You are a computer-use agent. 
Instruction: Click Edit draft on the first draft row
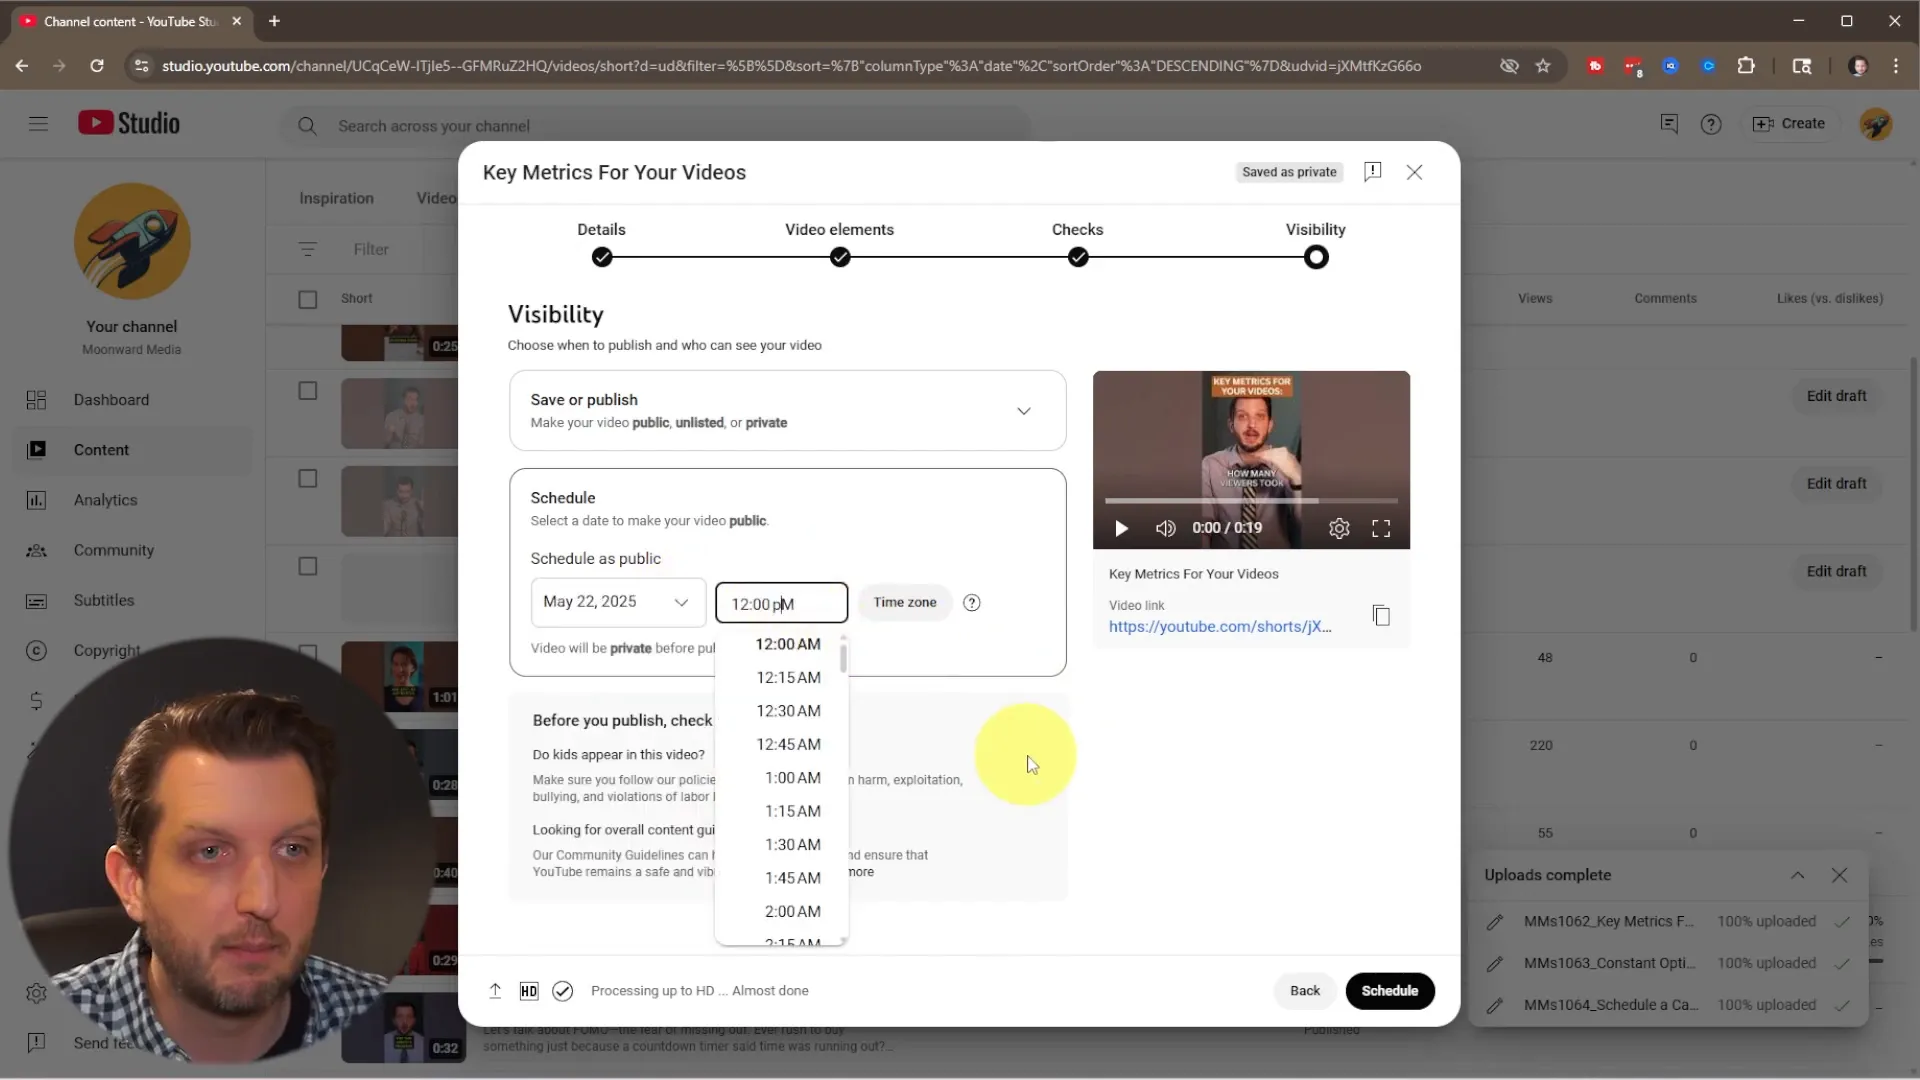[x=1836, y=396]
